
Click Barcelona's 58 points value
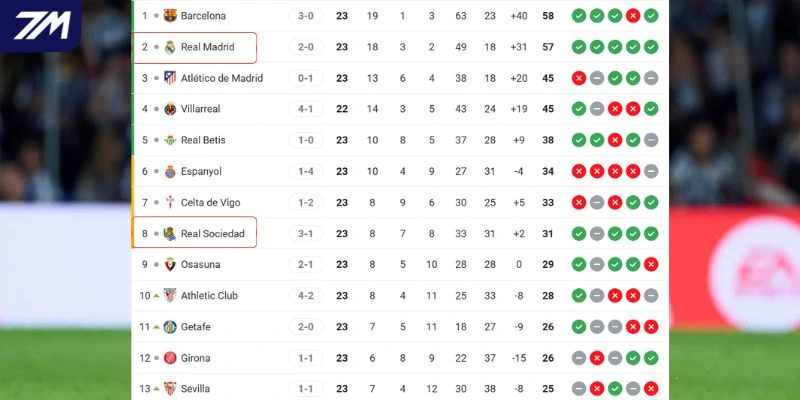point(548,16)
